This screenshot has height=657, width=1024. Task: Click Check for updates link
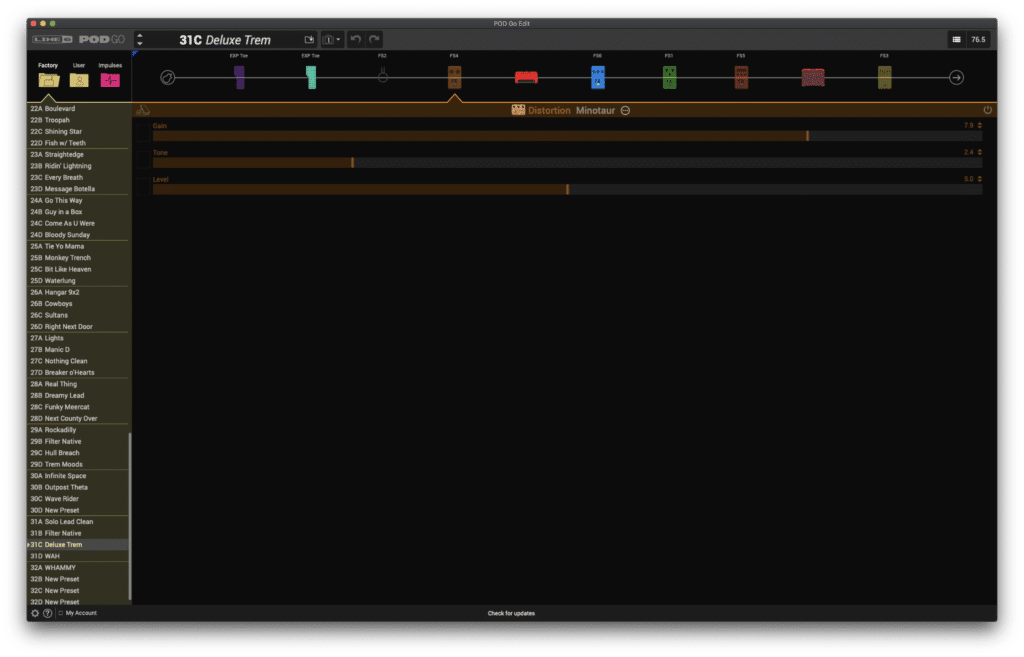[x=511, y=613]
